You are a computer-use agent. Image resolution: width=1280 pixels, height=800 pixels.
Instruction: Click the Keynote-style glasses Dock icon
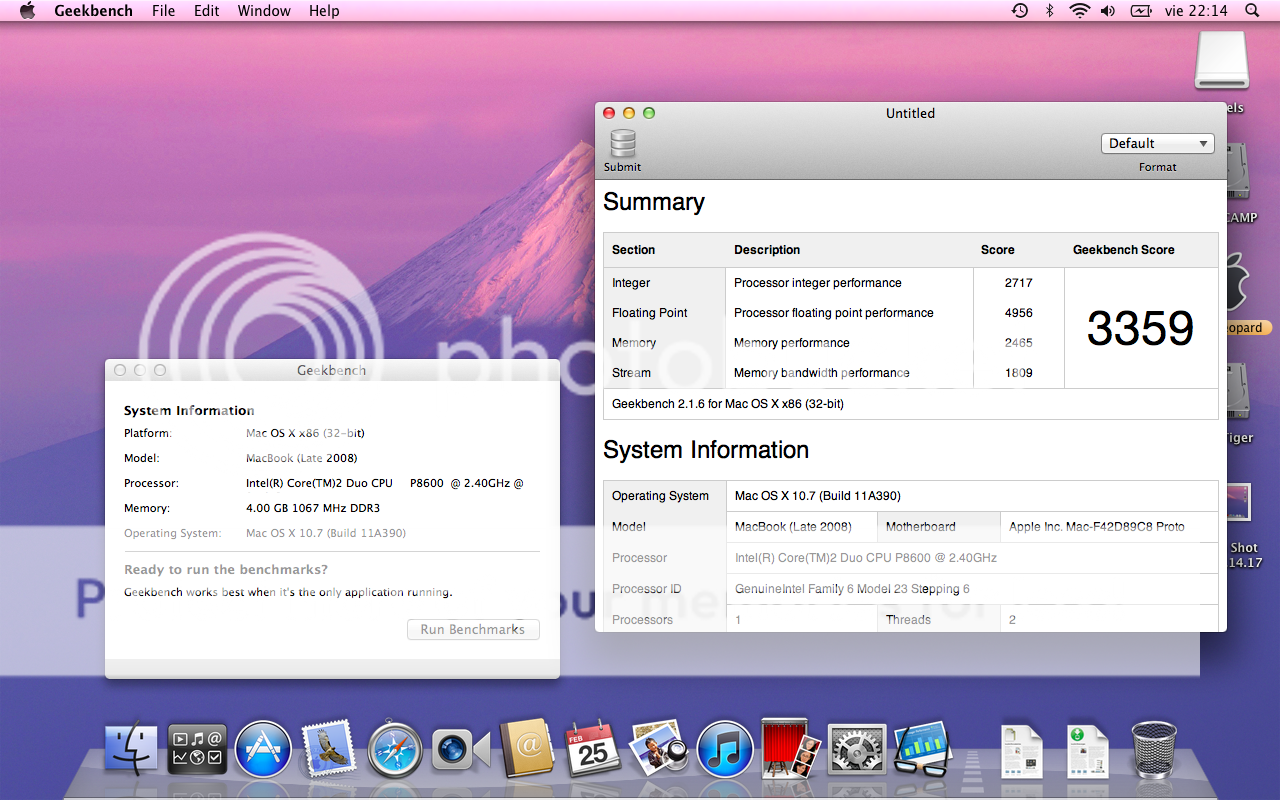pos(921,749)
